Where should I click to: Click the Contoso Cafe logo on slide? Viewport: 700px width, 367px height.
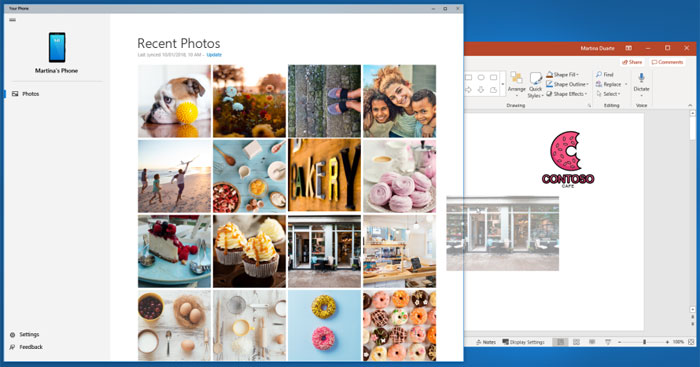point(568,159)
